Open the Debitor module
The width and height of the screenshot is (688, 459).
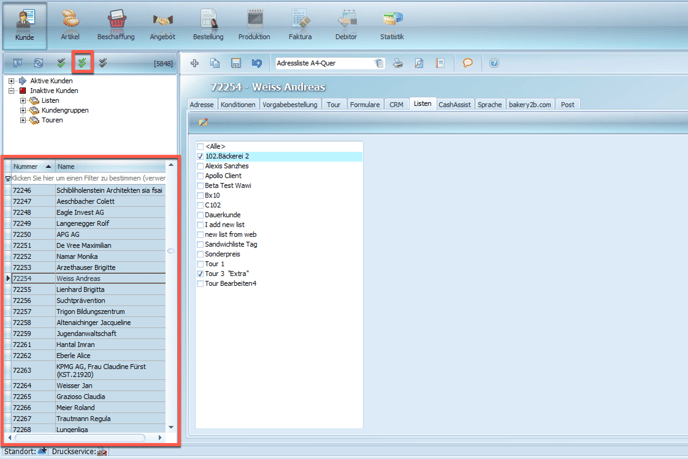[x=346, y=25]
